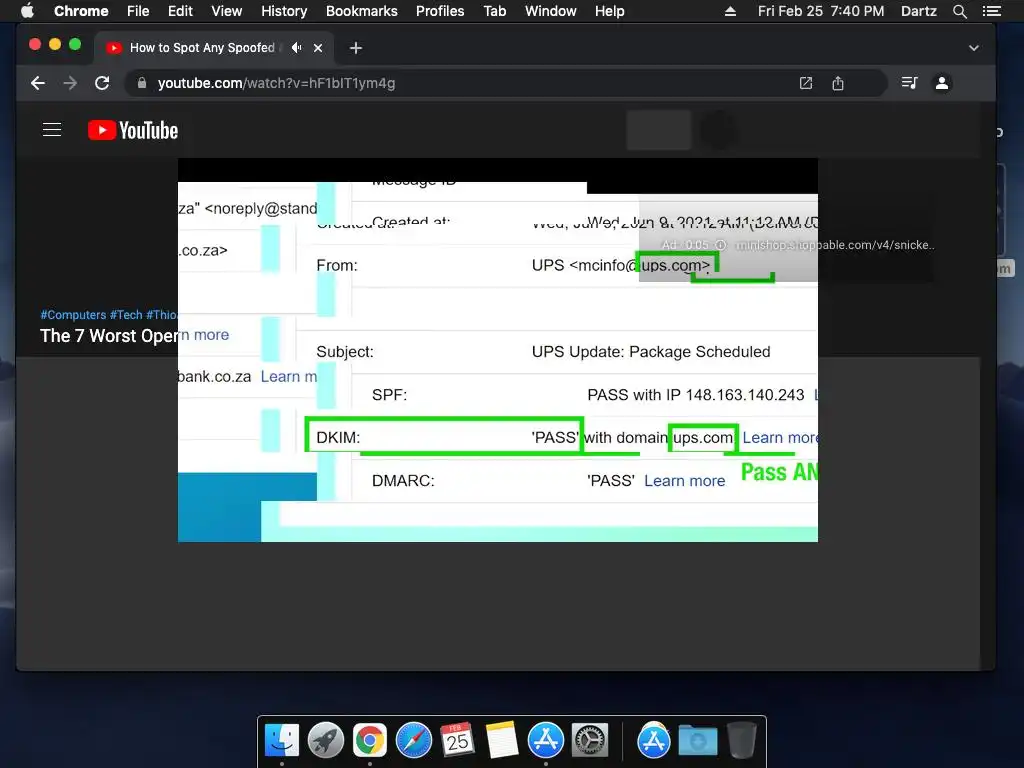This screenshot has height=768, width=1024.
Task: Go back to previous page
Action: pos(38,83)
